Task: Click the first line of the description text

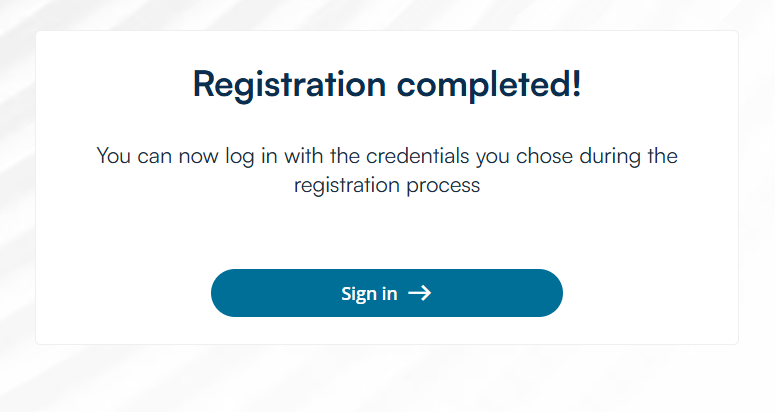Action: pyautogui.click(x=386, y=156)
